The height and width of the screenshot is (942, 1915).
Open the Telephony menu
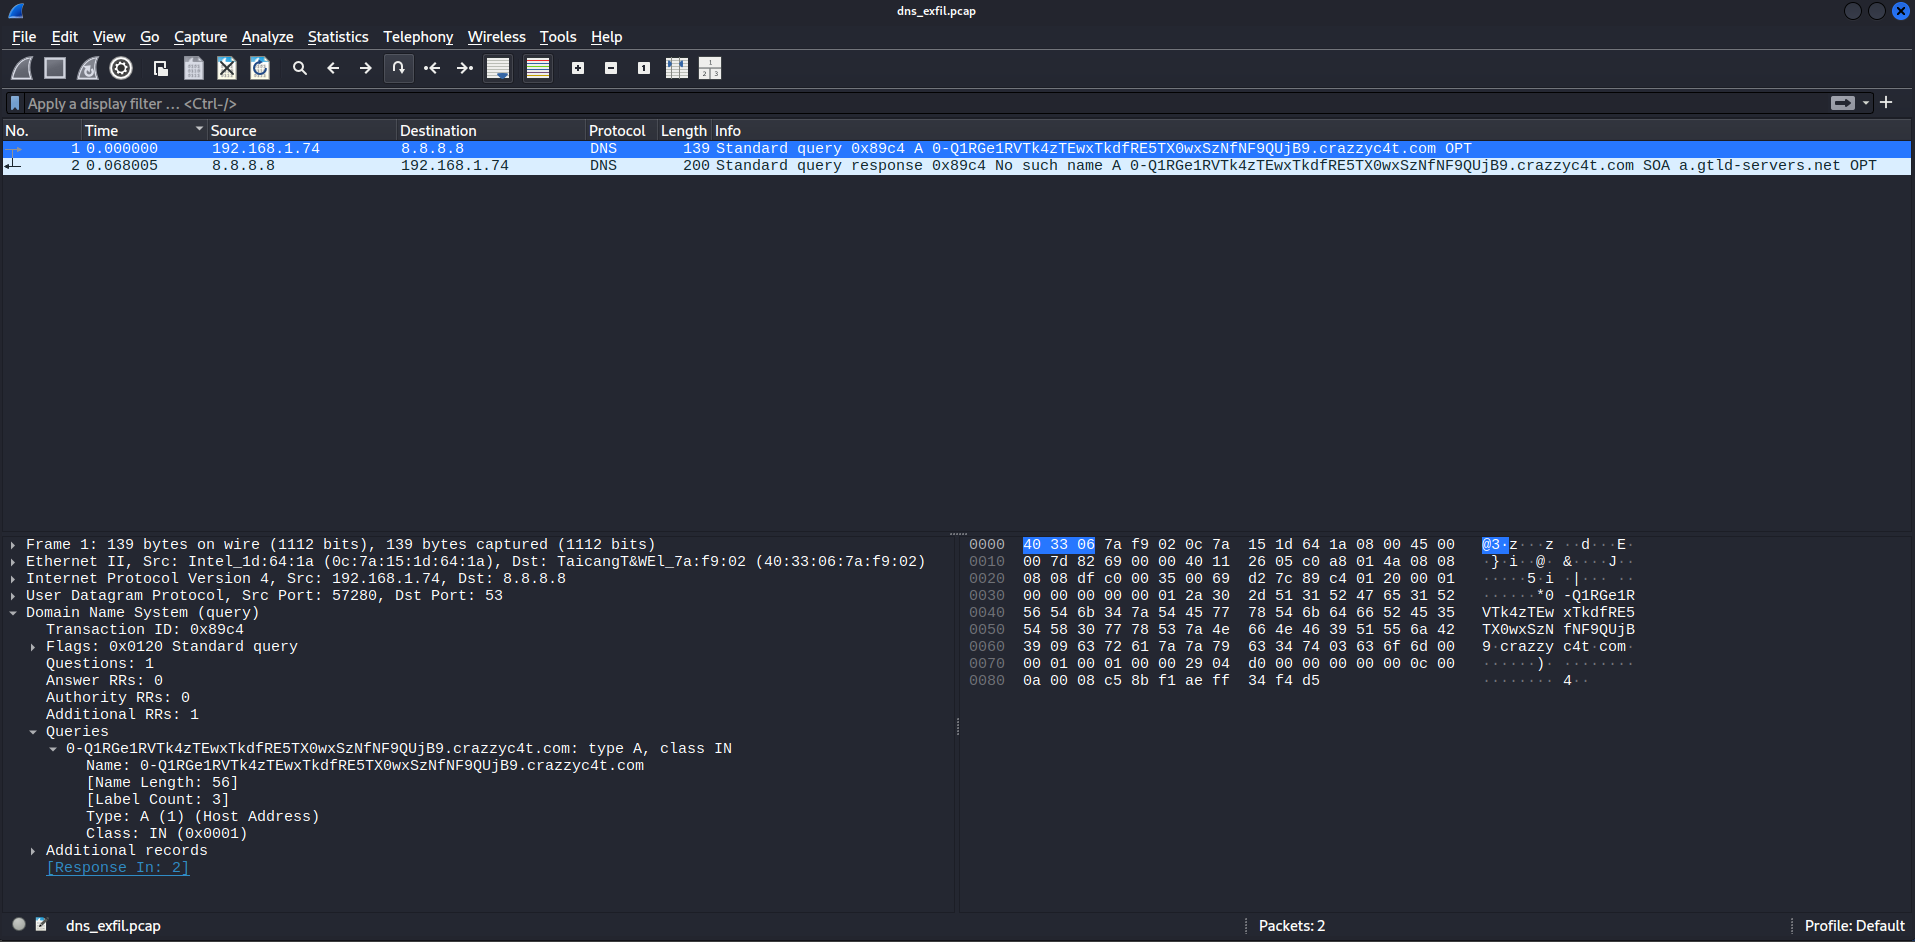pyautogui.click(x=418, y=37)
